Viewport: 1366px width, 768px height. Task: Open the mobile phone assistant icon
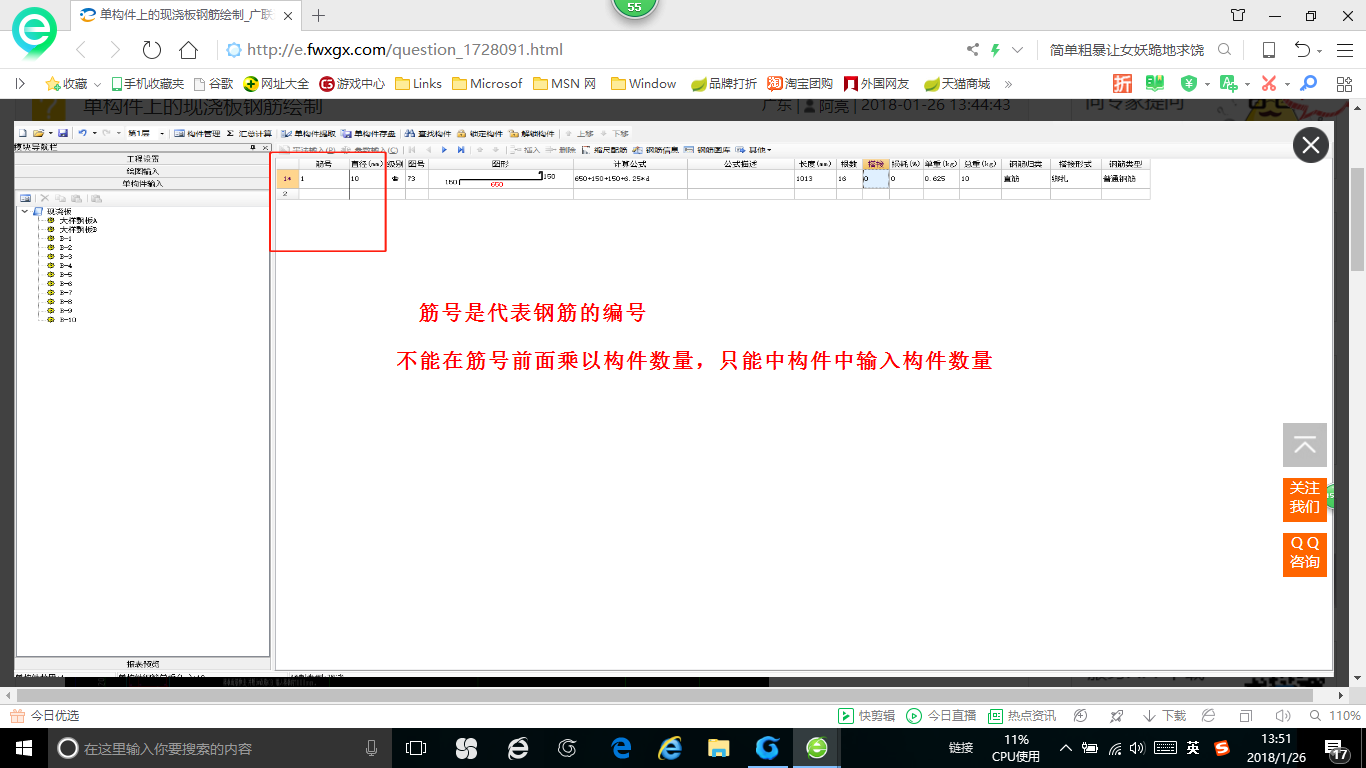point(1269,50)
